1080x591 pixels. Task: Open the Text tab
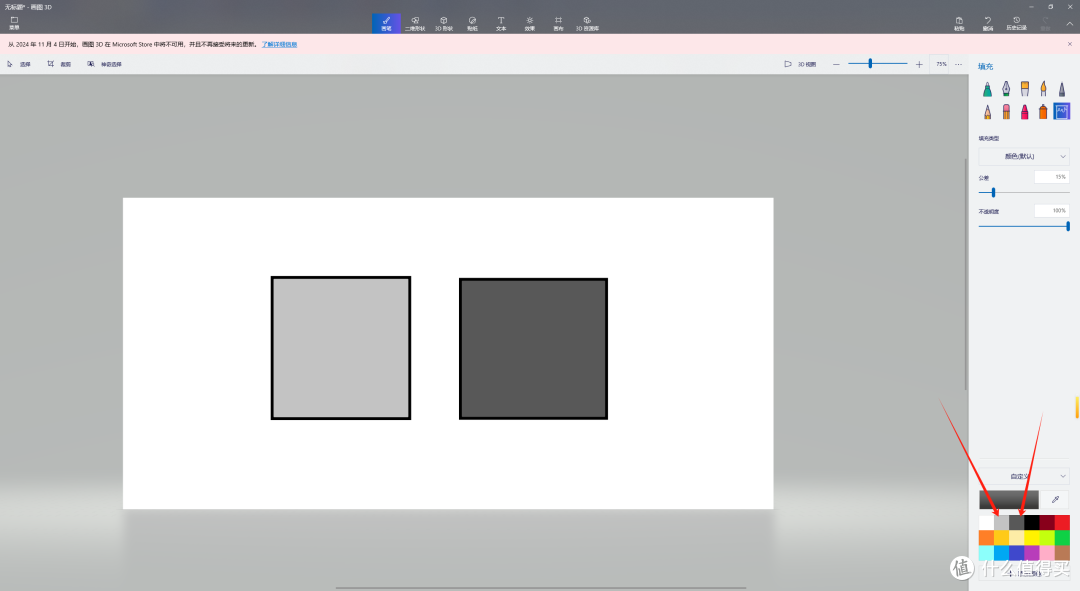coord(501,23)
